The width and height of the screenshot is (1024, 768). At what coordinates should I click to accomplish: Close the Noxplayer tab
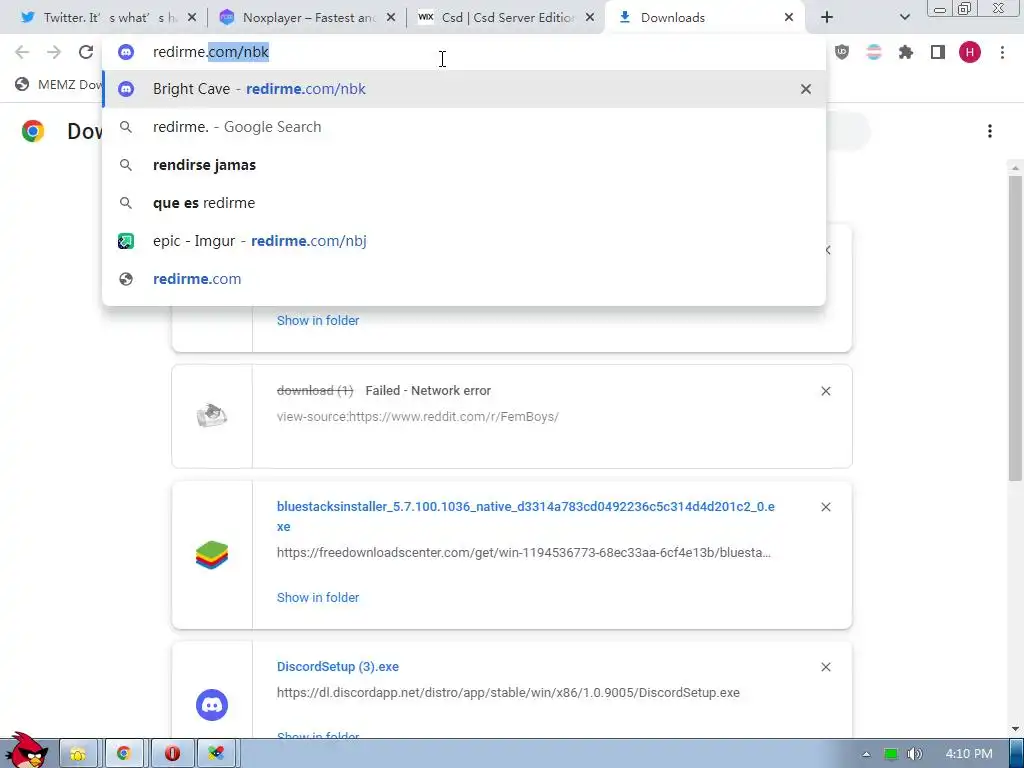click(391, 18)
